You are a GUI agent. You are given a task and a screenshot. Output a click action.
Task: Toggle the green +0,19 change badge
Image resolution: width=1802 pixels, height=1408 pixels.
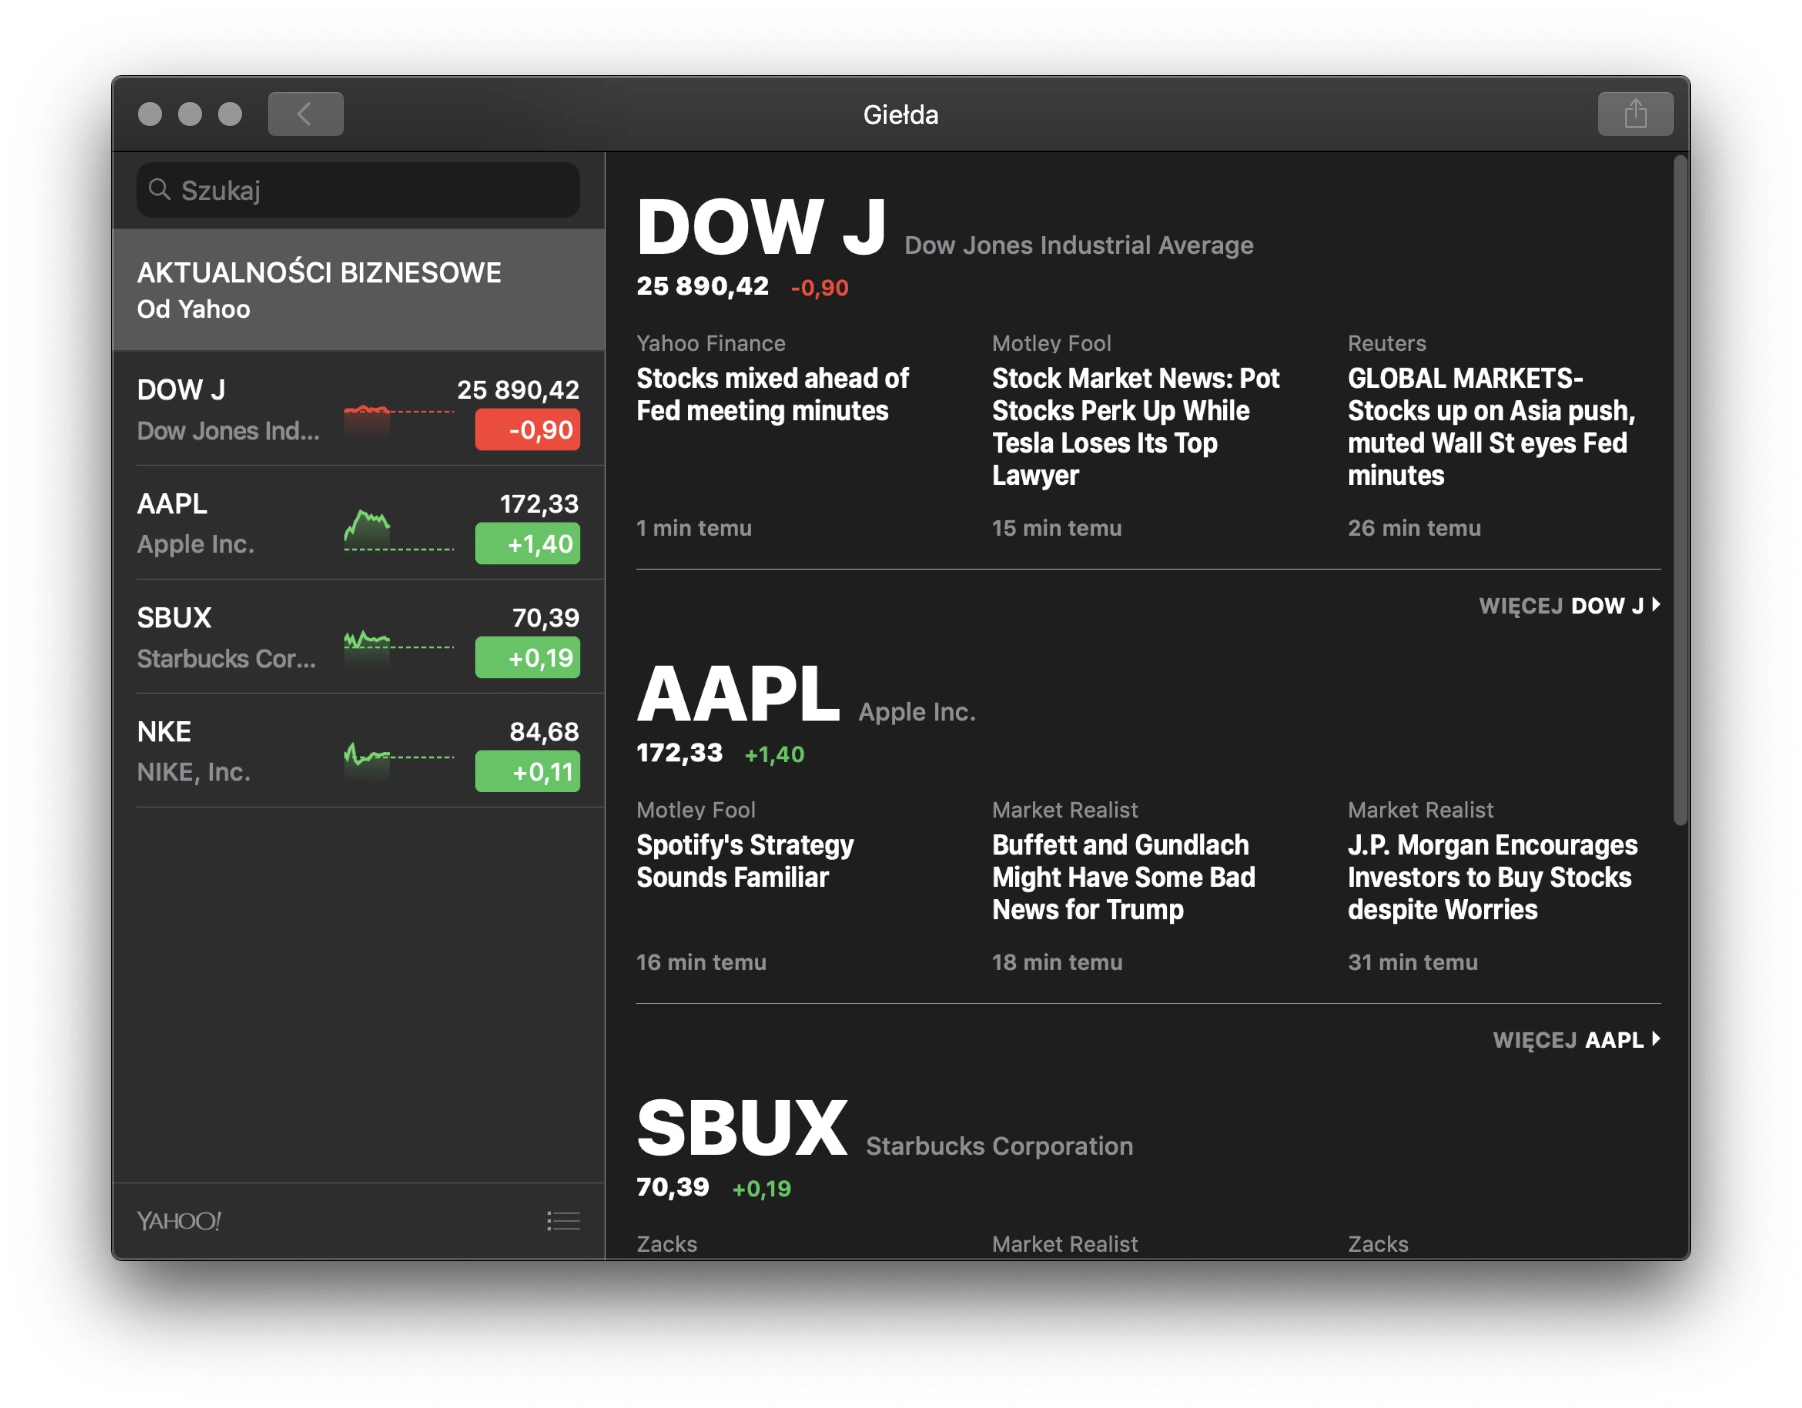527,658
